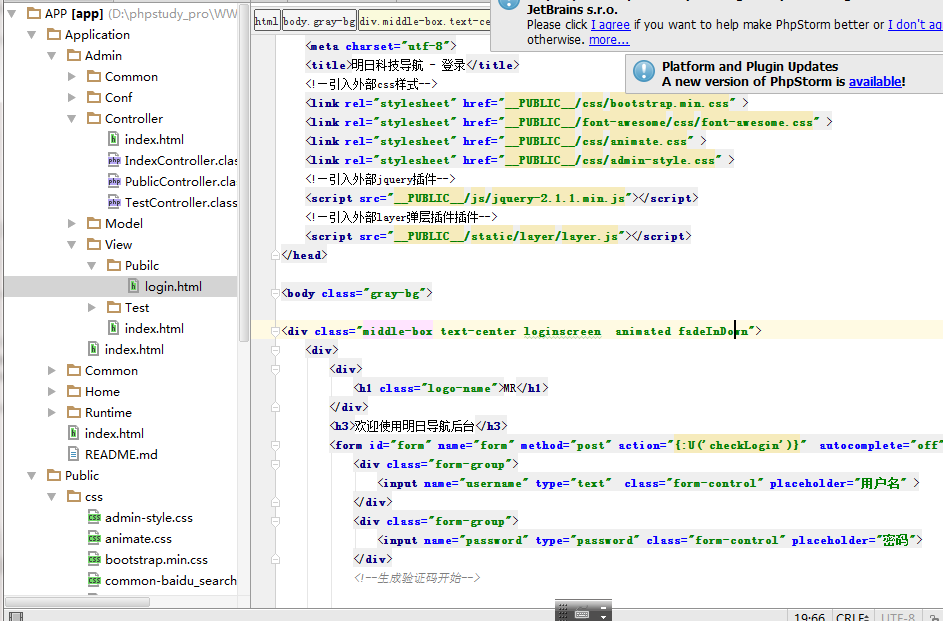The image size is (943, 621).
Task: Click the UTF-8 encoding indicator
Action: coord(898,617)
